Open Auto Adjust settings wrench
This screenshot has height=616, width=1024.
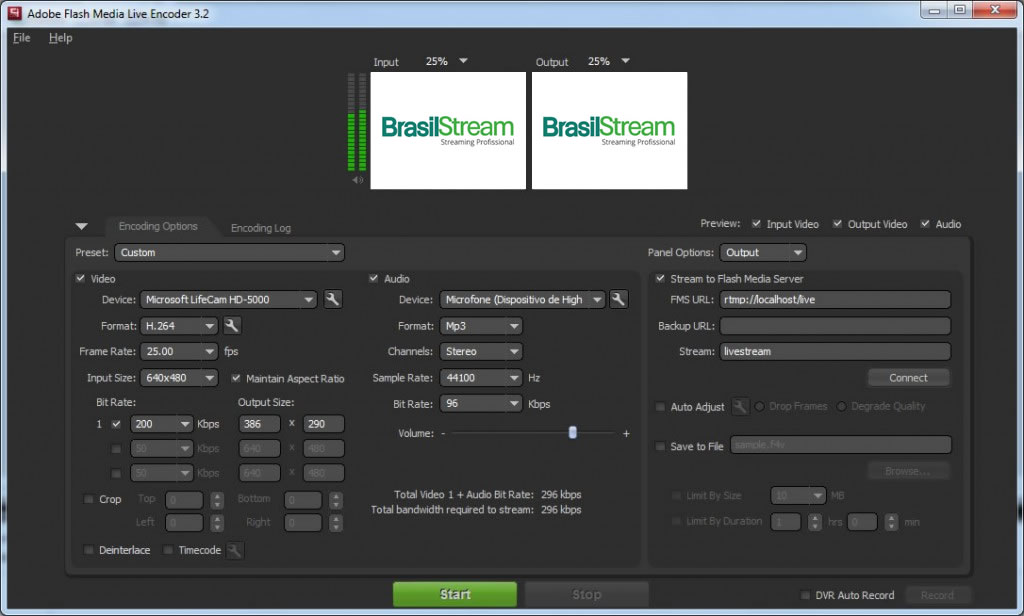[740, 406]
